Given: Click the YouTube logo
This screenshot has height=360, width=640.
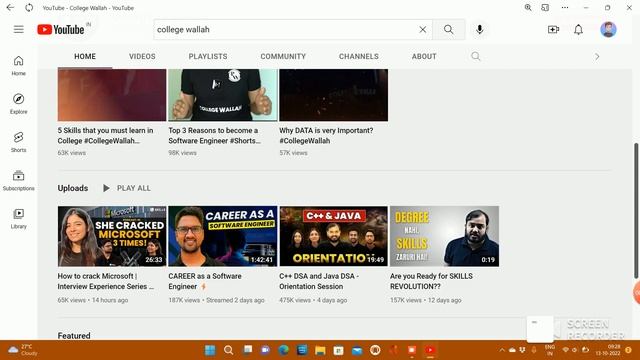Looking at the screenshot, I should tap(61, 29).
